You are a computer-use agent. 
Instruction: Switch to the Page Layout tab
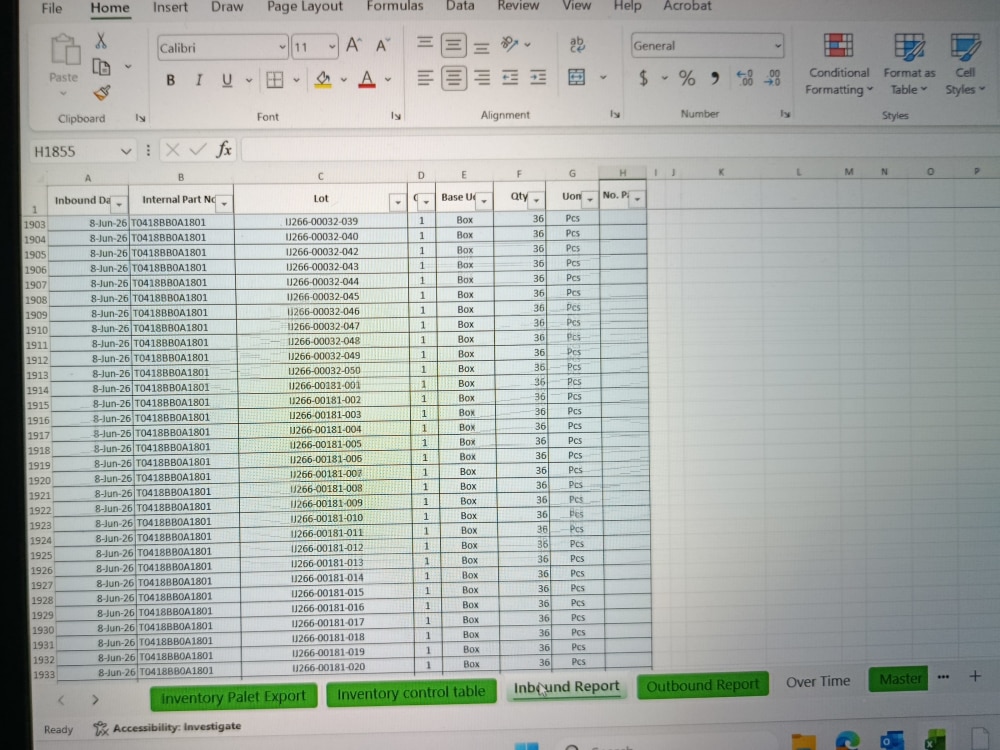pos(304,7)
